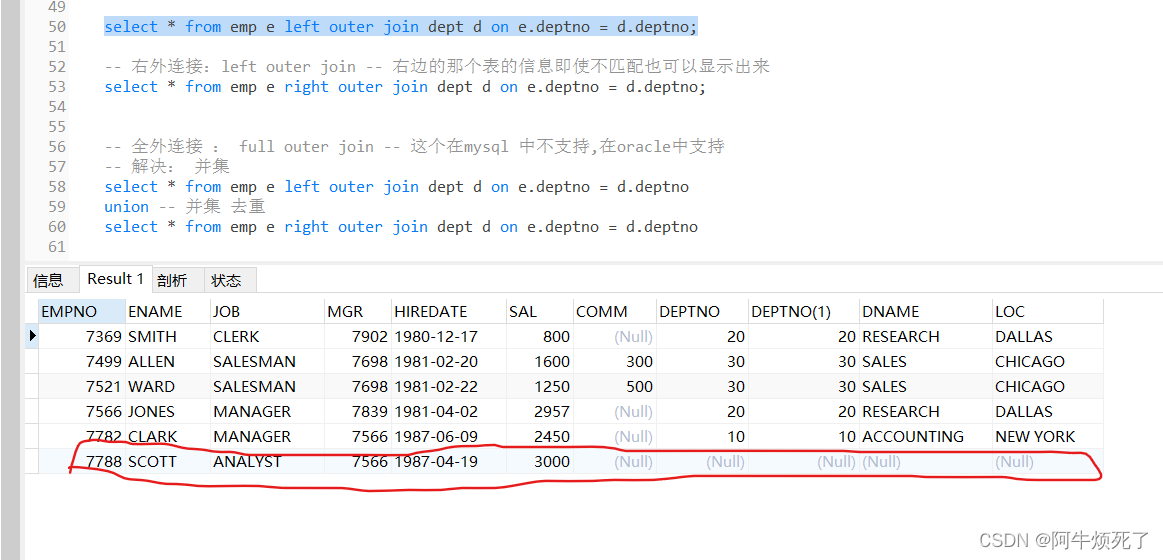Select salary cell 2957
Viewport: 1163px width, 560px height.
coord(539,412)
